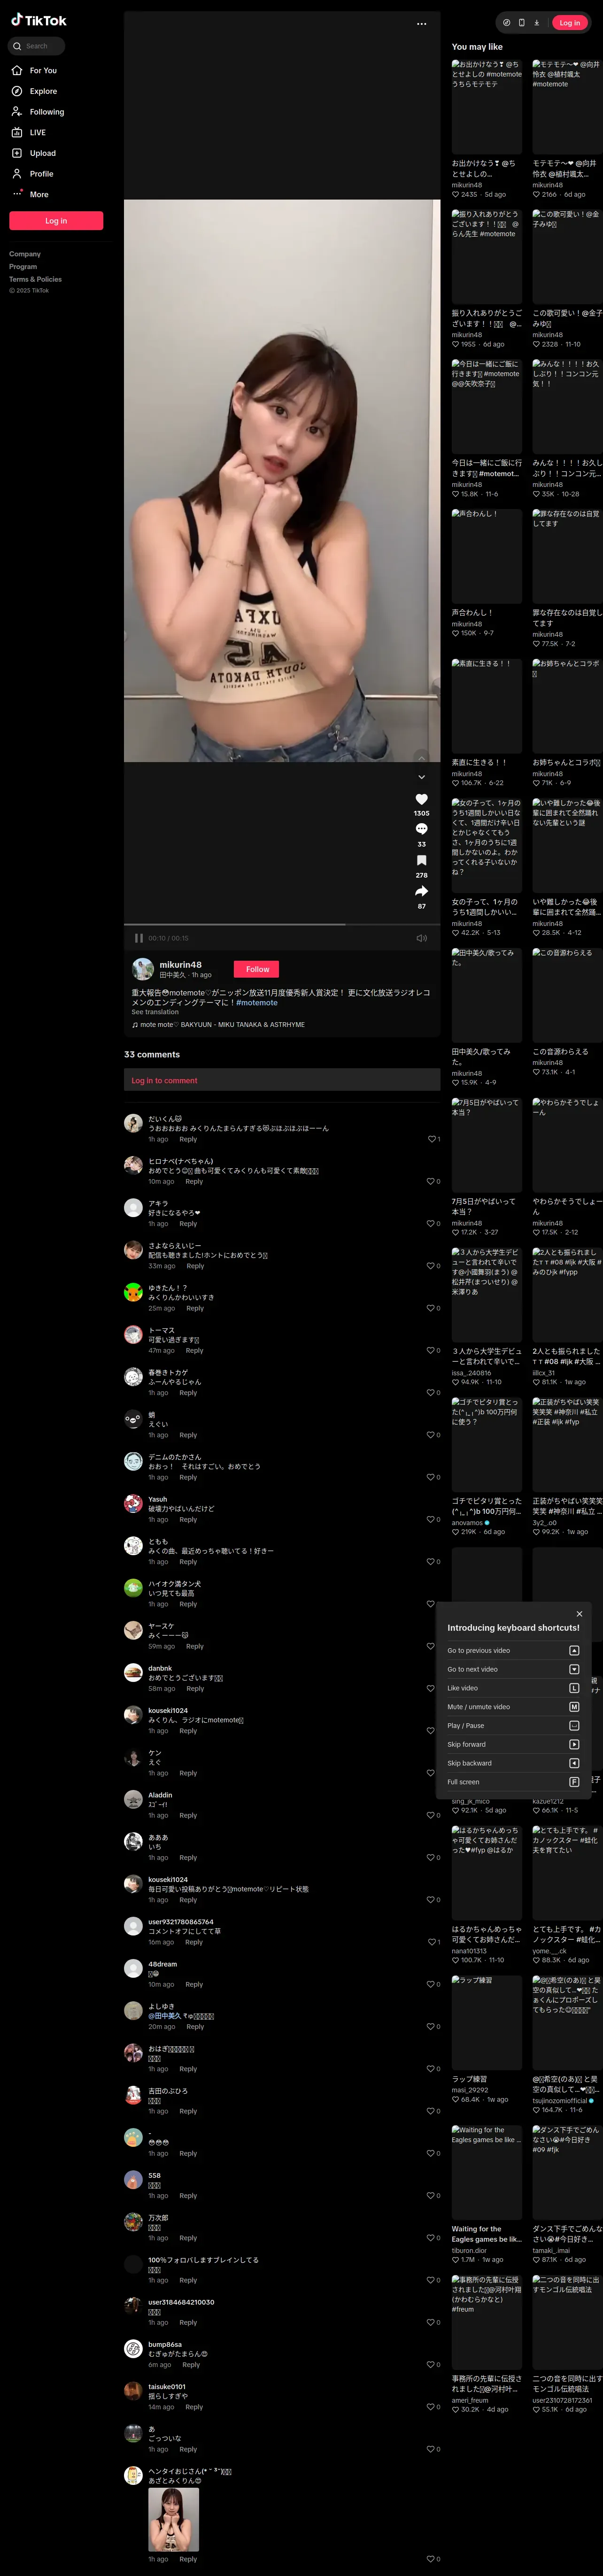The height and width of the screenshot is (2576, 603).
Task: Reply to ヒロナベ's comment
Action: point(194,1182)
